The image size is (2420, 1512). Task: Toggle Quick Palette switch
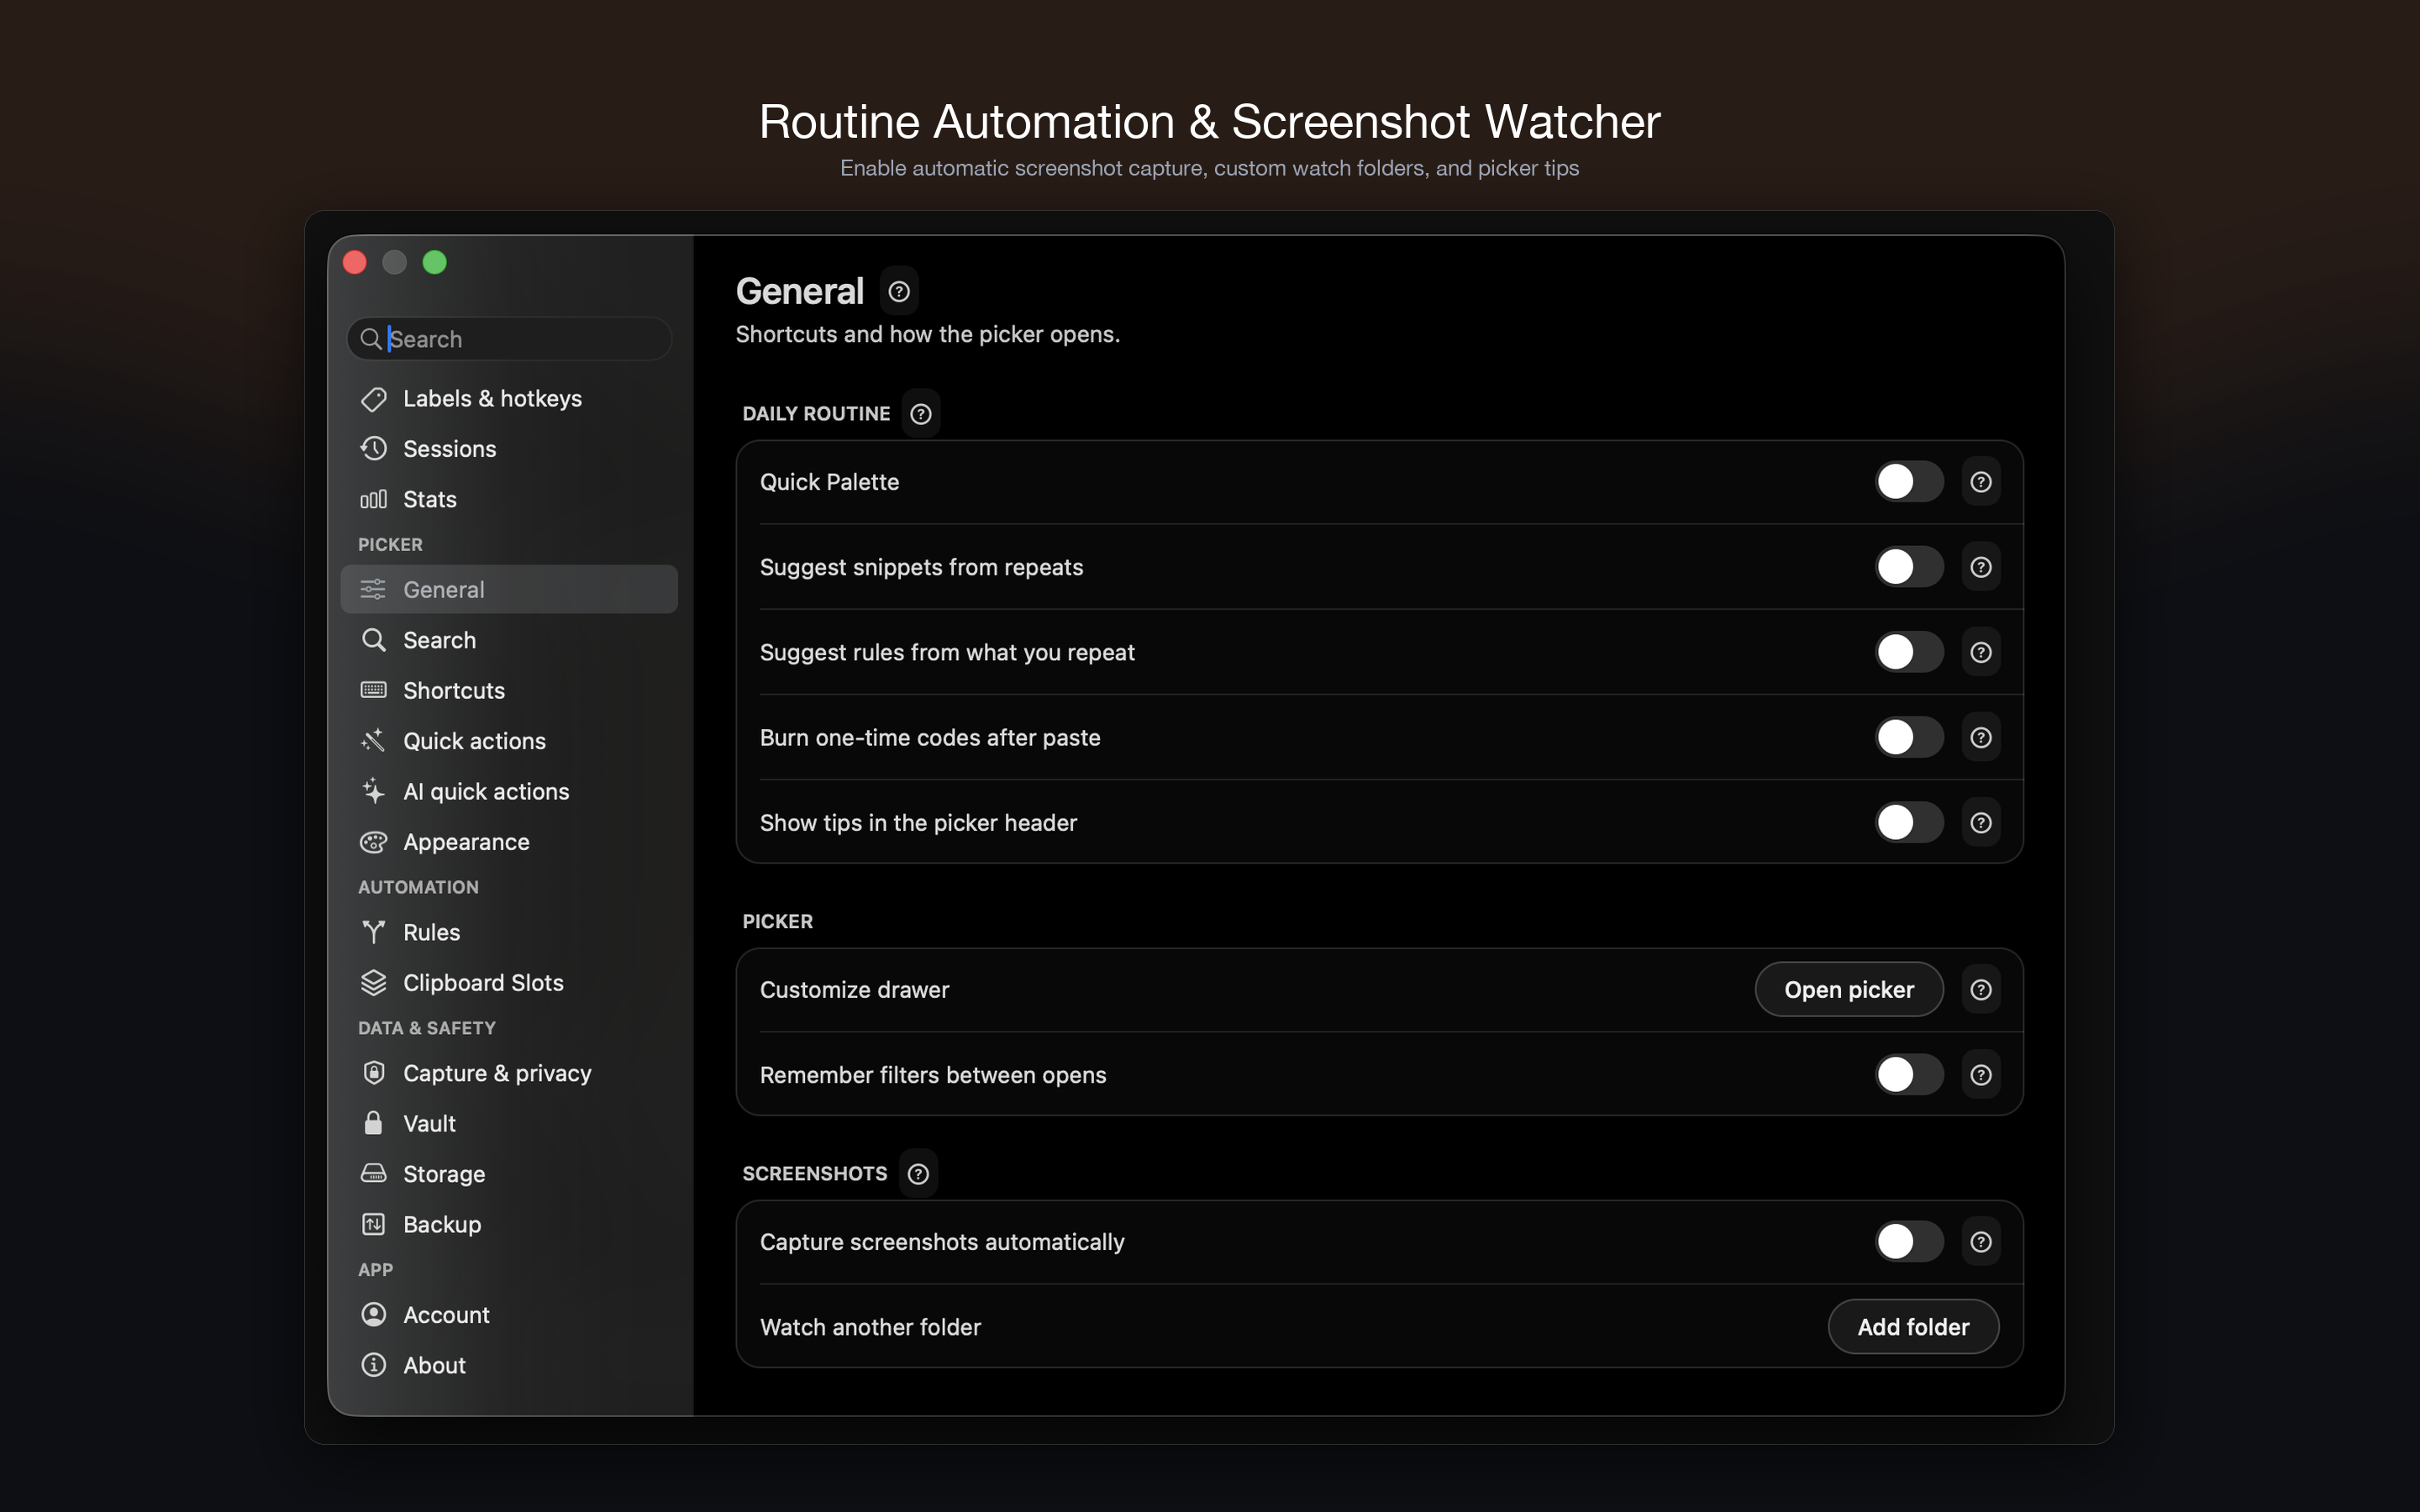[x=1908, y=482]
